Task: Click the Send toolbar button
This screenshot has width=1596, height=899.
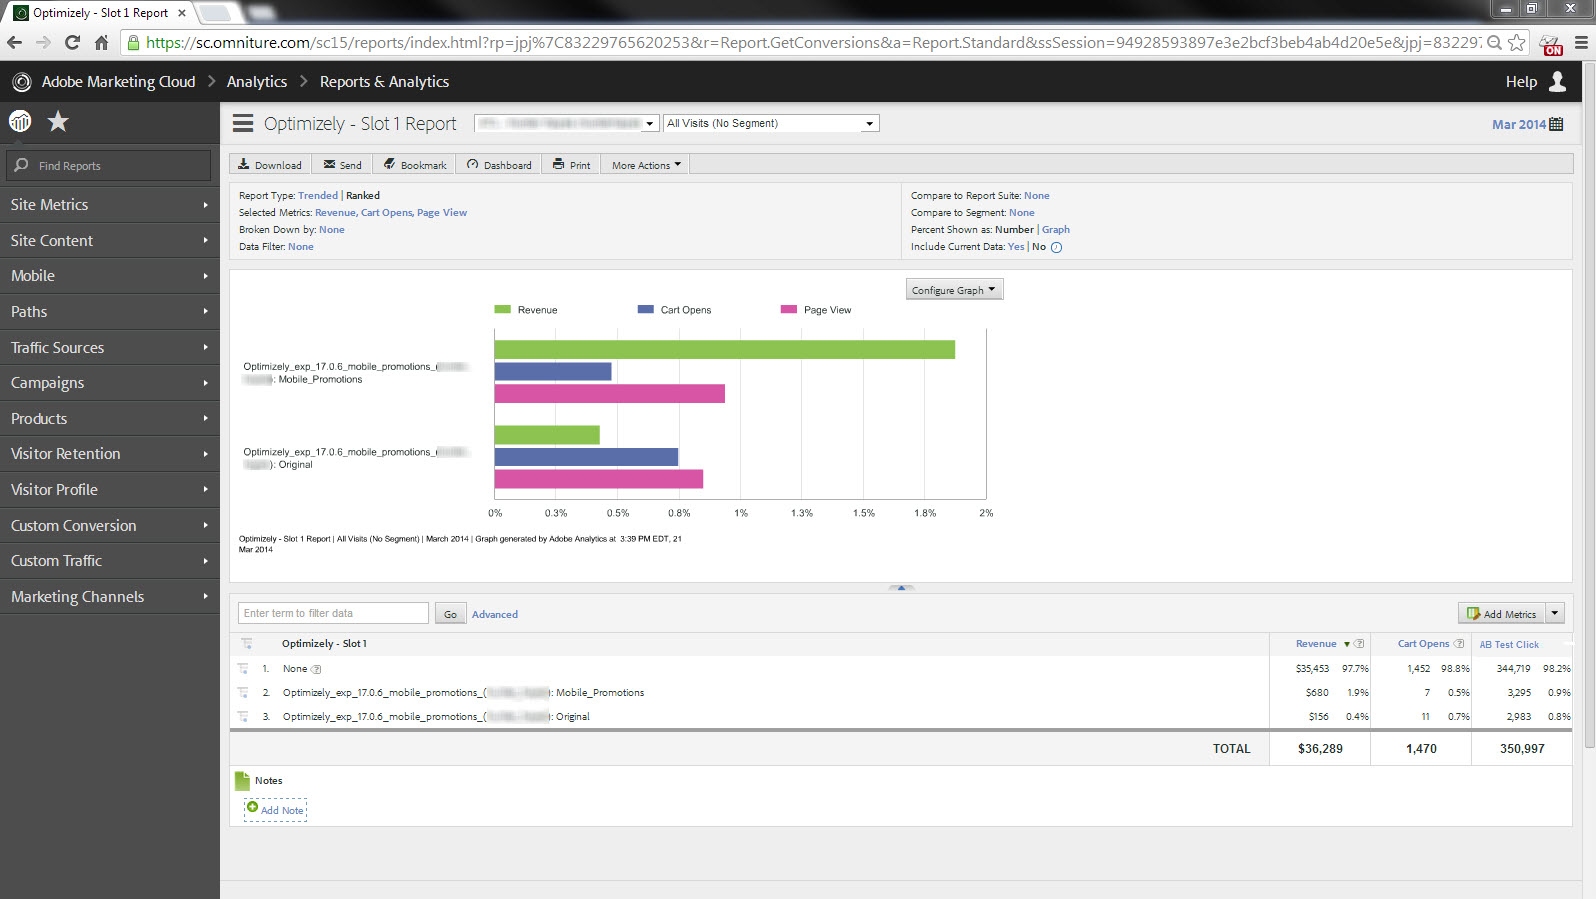Action: coord(342,165)
